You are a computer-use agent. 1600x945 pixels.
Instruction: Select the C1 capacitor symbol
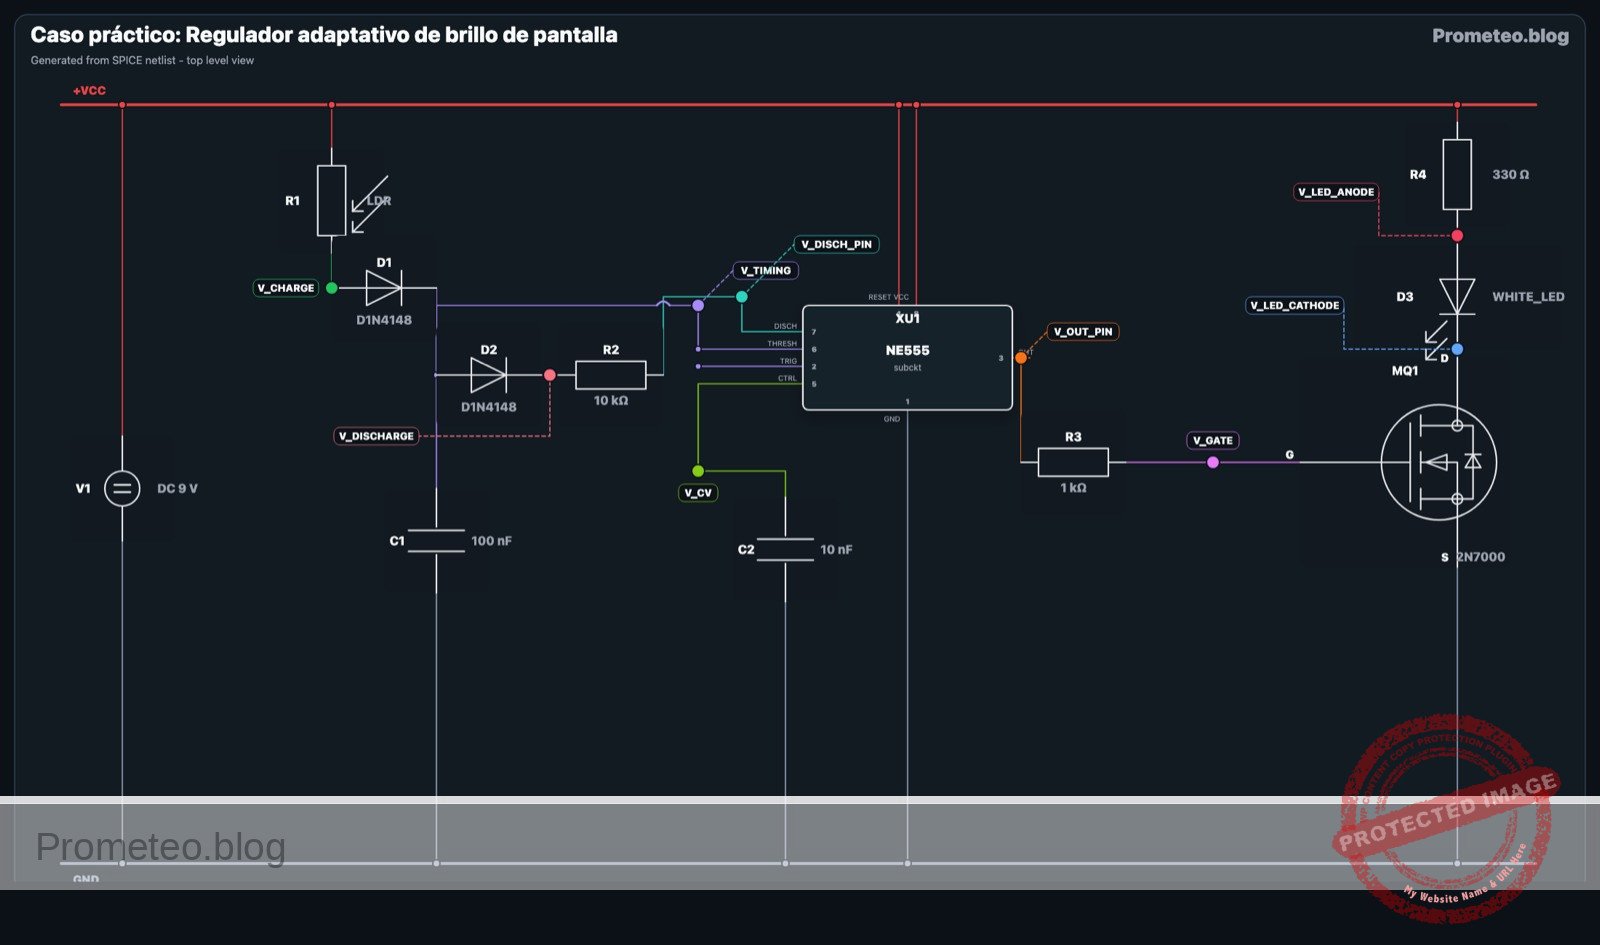point(436,541)
